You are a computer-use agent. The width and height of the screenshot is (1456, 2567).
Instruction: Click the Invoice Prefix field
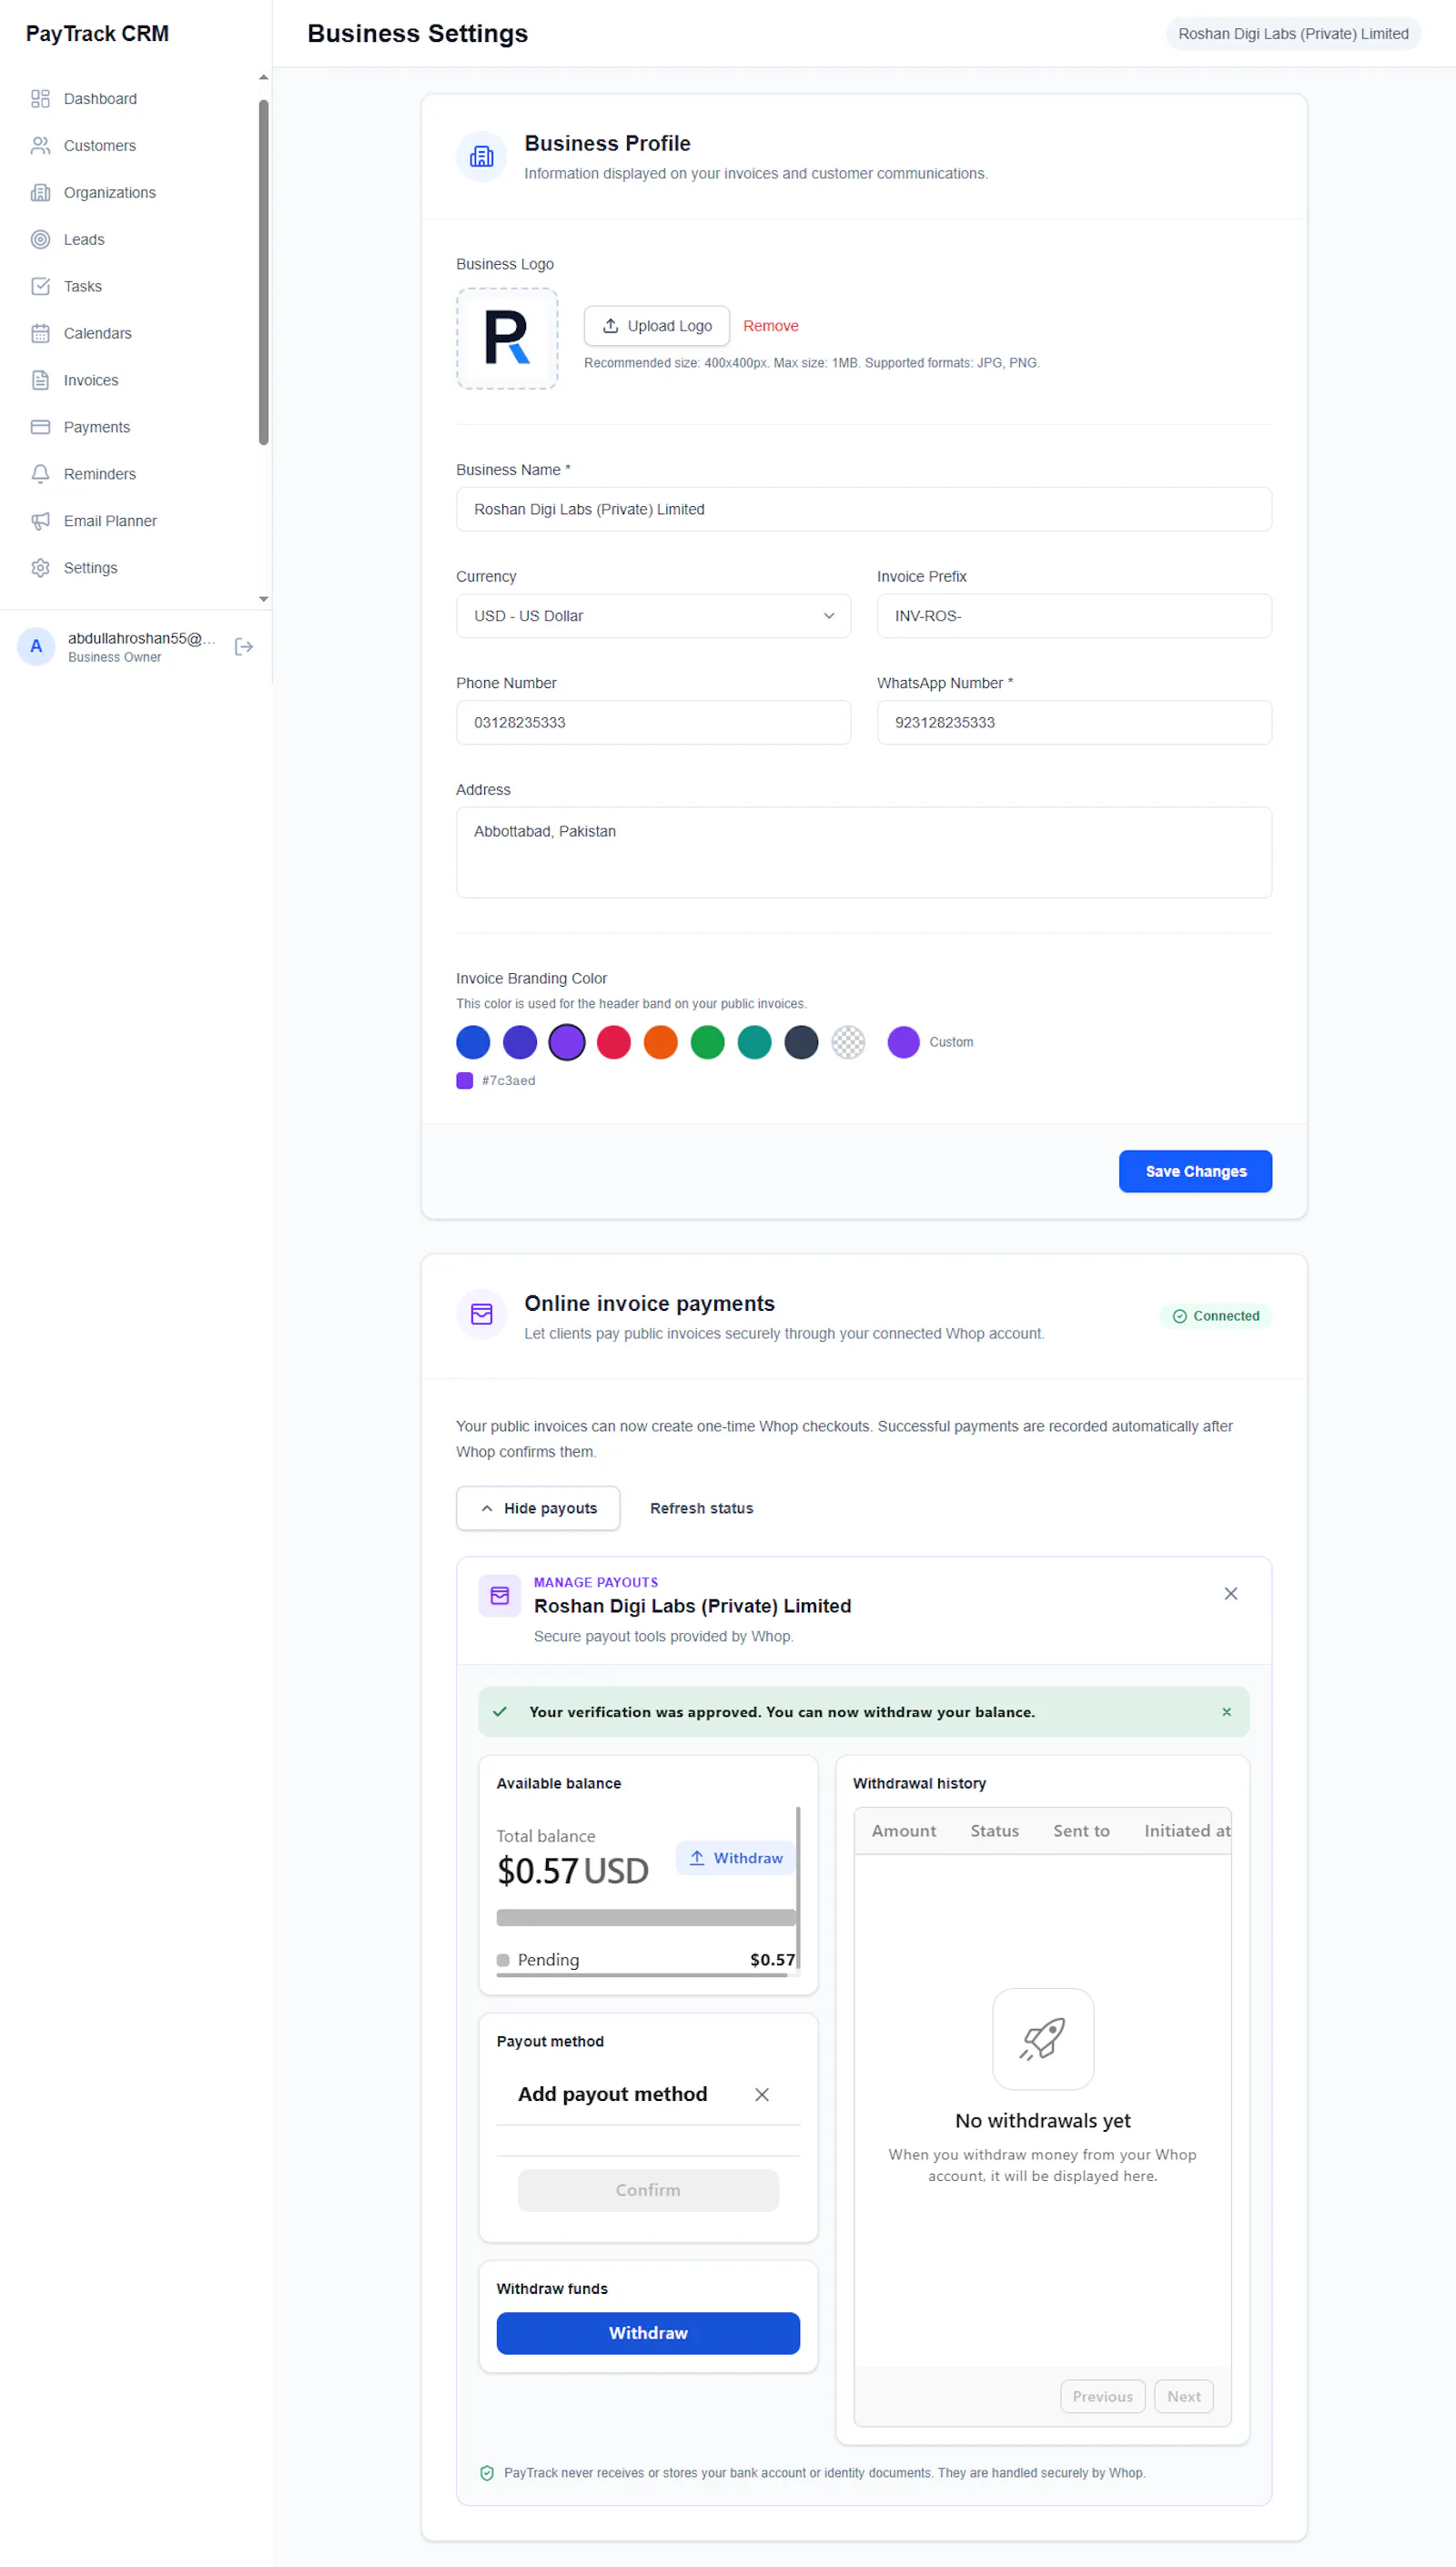(1074, 616)
